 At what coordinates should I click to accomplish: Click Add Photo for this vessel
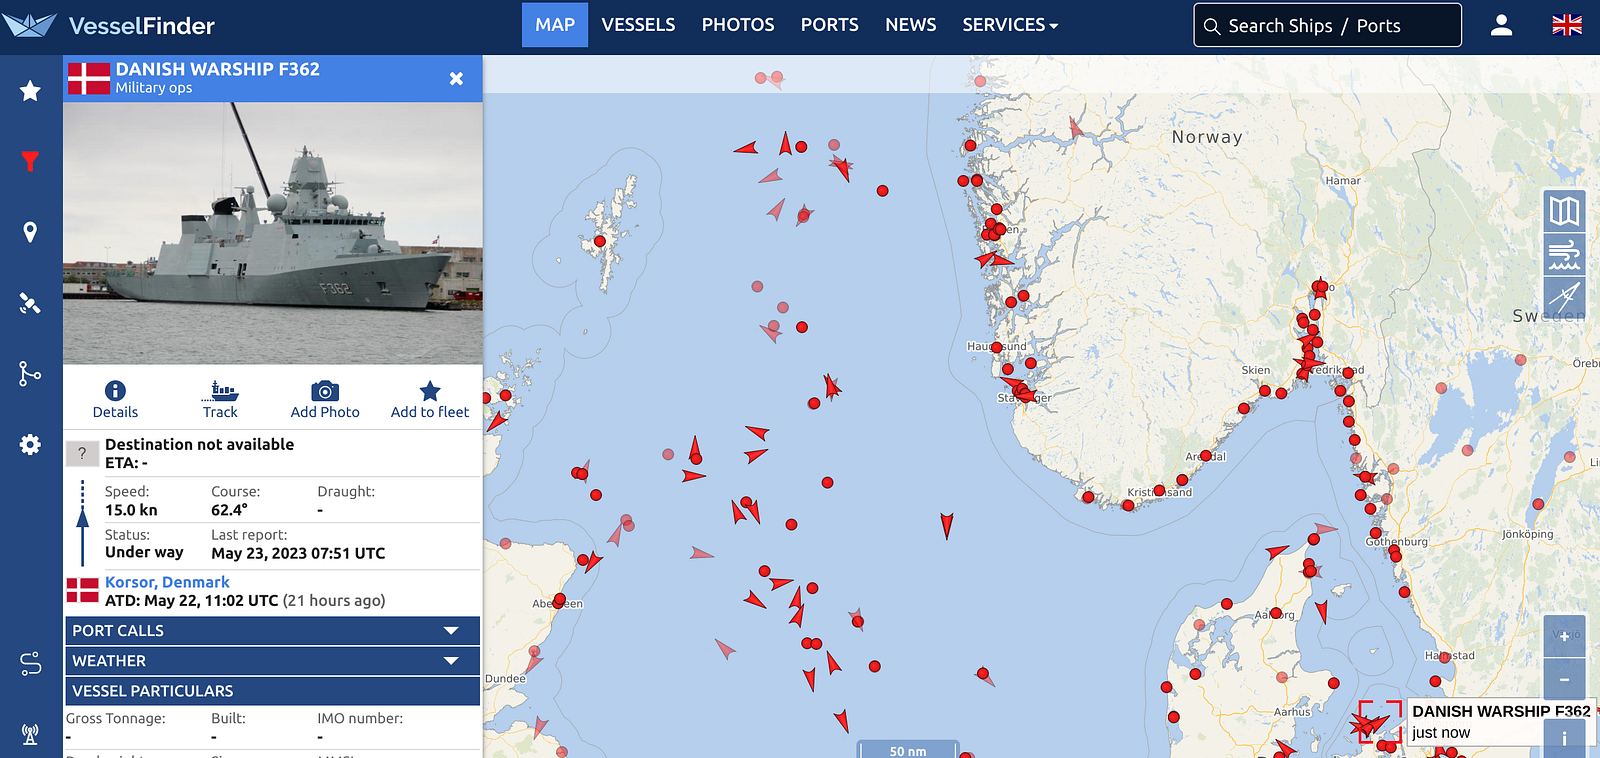(325, 400)
